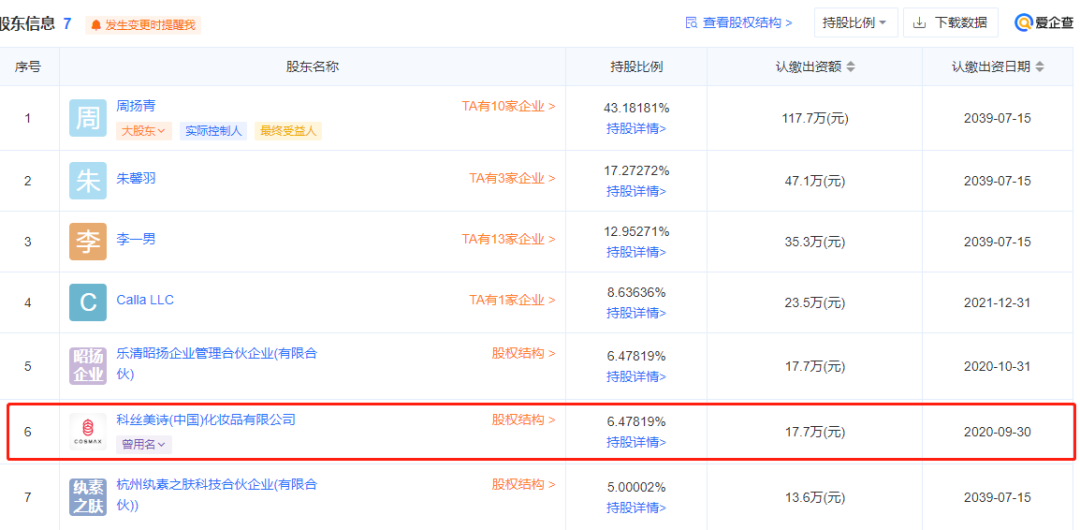This screenshot has width=1080, height=530.
Task: Click the download icon beside 下载数据
Action: click(919, 23)
